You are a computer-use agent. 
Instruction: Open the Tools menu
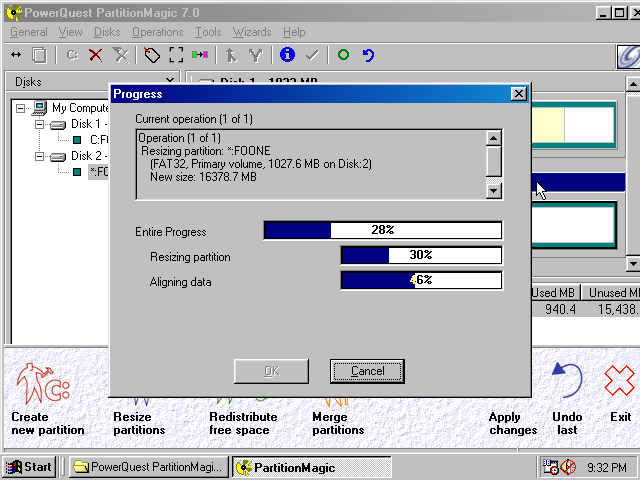[208, 32]
